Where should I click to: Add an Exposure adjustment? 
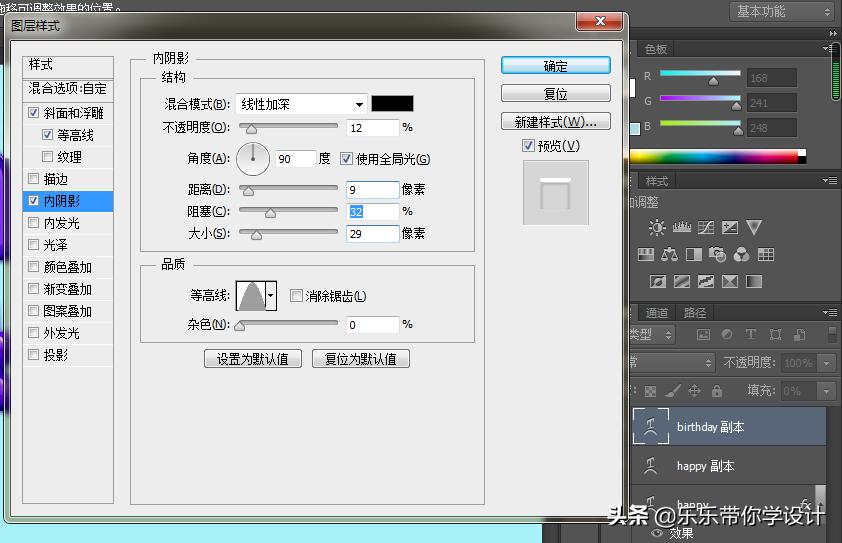click(x=730, y=228)
